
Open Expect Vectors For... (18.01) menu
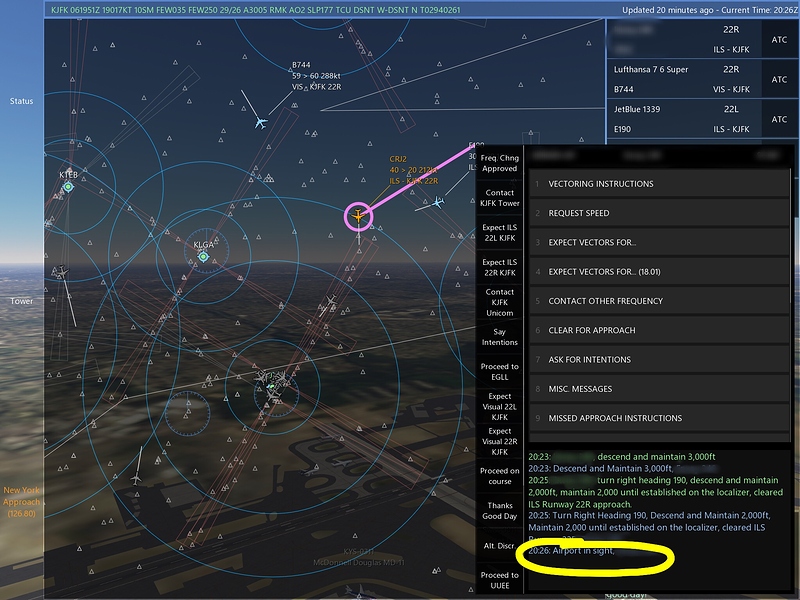(659, 271)
